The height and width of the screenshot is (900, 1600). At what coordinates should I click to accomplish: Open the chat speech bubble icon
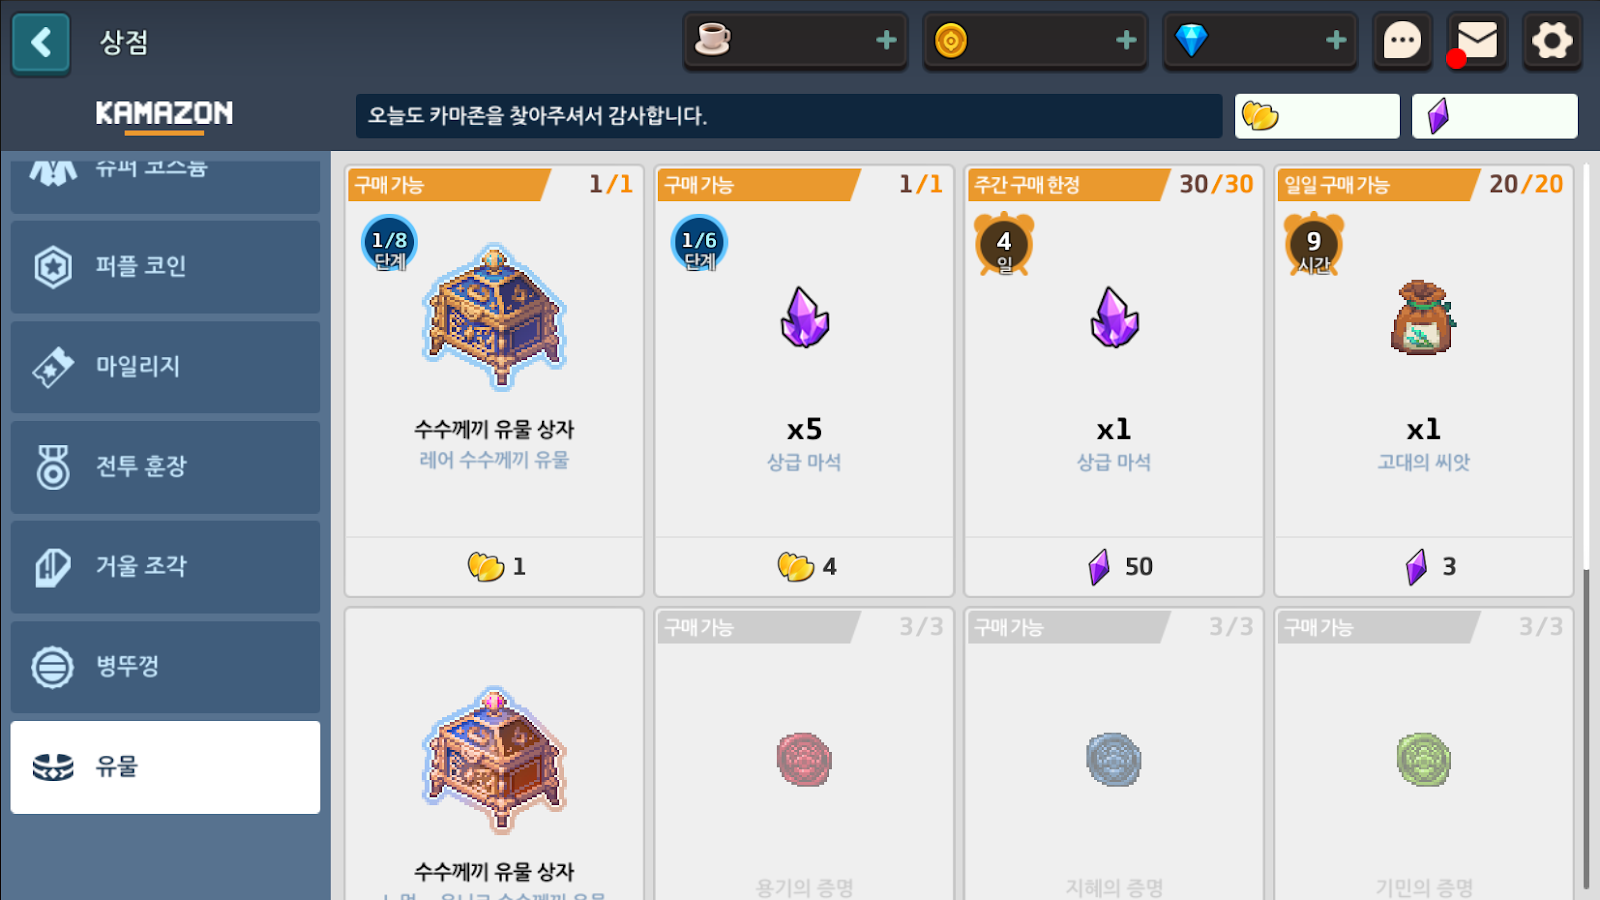(1402, 41)
